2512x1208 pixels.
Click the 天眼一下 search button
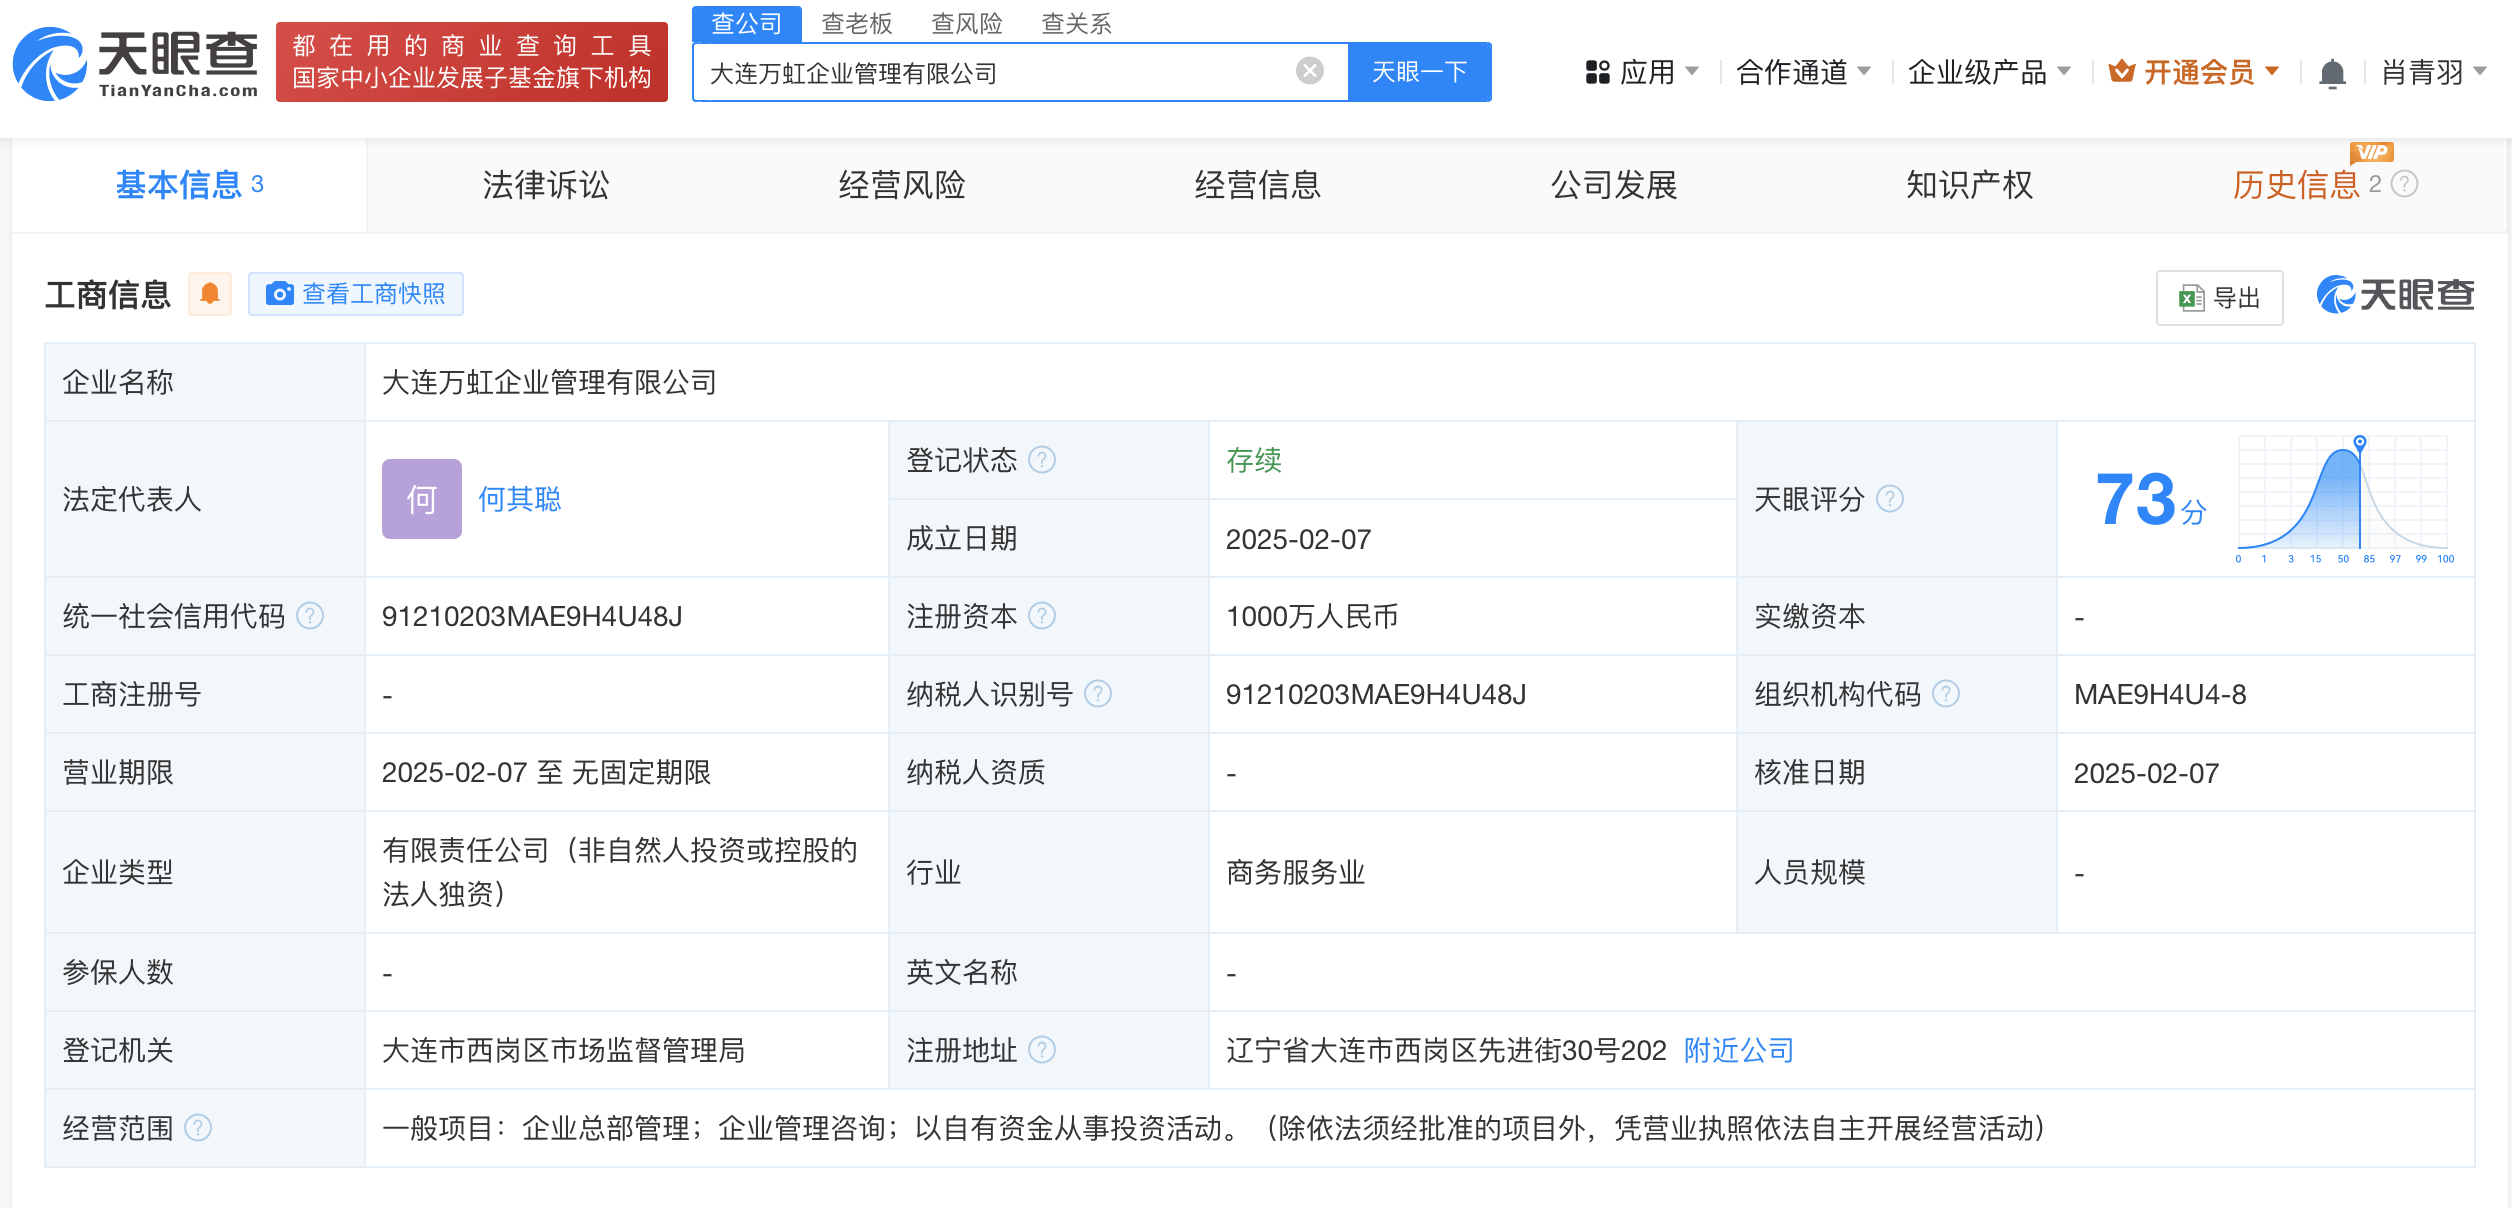click(x=1420, y=72)
